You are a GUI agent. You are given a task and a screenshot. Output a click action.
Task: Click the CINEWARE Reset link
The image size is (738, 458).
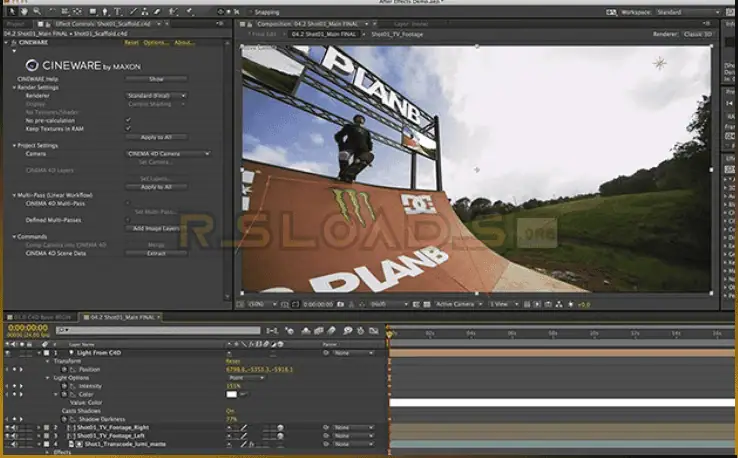click(x=131, y=42)
